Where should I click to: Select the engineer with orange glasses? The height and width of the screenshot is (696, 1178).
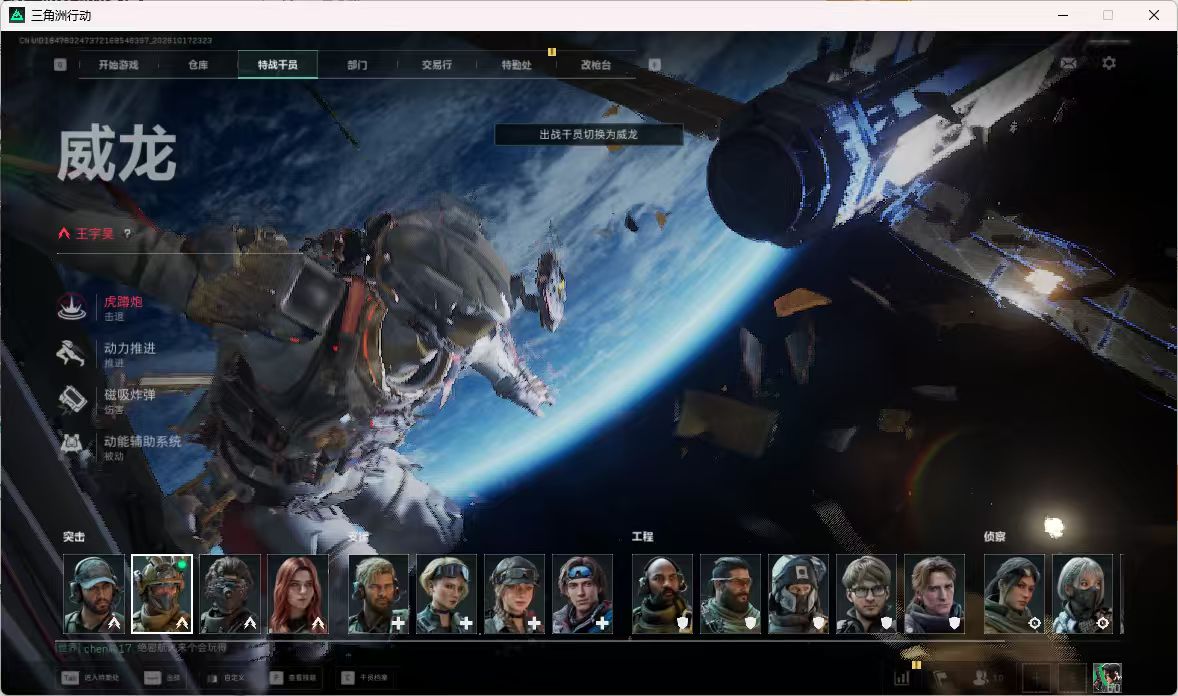click(730, 594)
